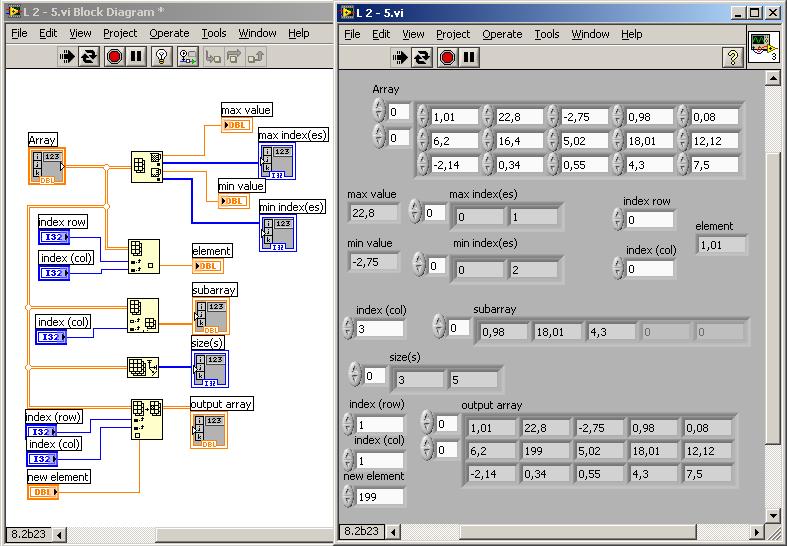Click Run arrow in front panel toolbar
Screen dimensions: 787x546
point(401,58)
